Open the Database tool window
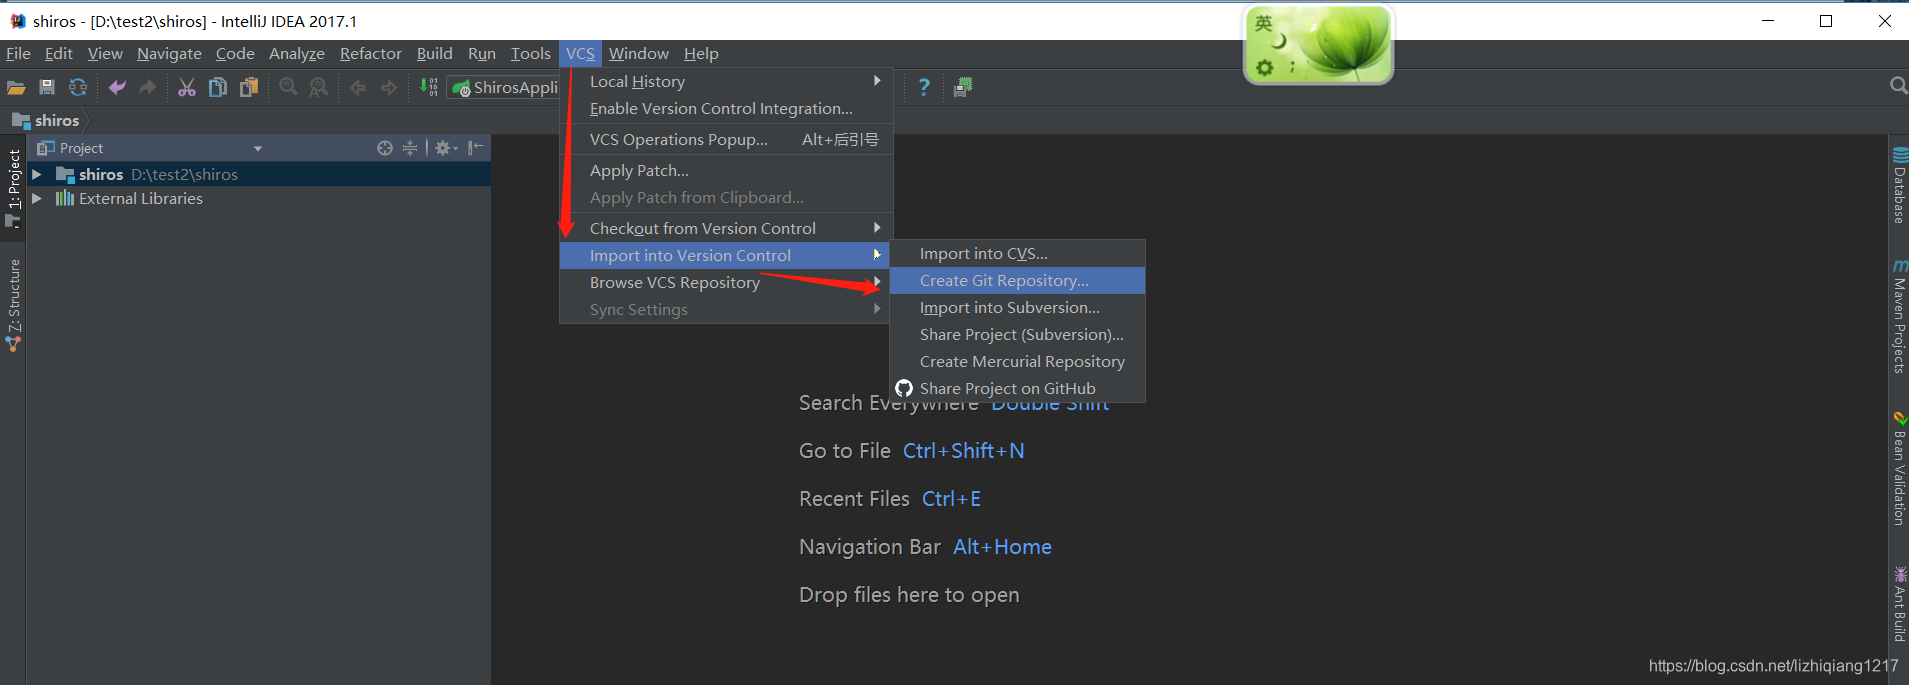 point(1899,186)
